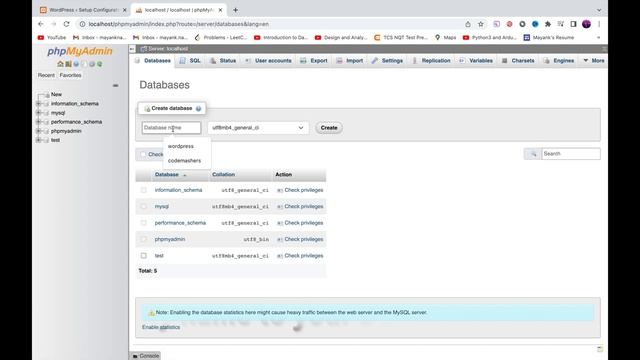The height and width of the screenshot is (360, 640).
Task: Open Chrome side panel icon
Action: (x=573, y=24)
